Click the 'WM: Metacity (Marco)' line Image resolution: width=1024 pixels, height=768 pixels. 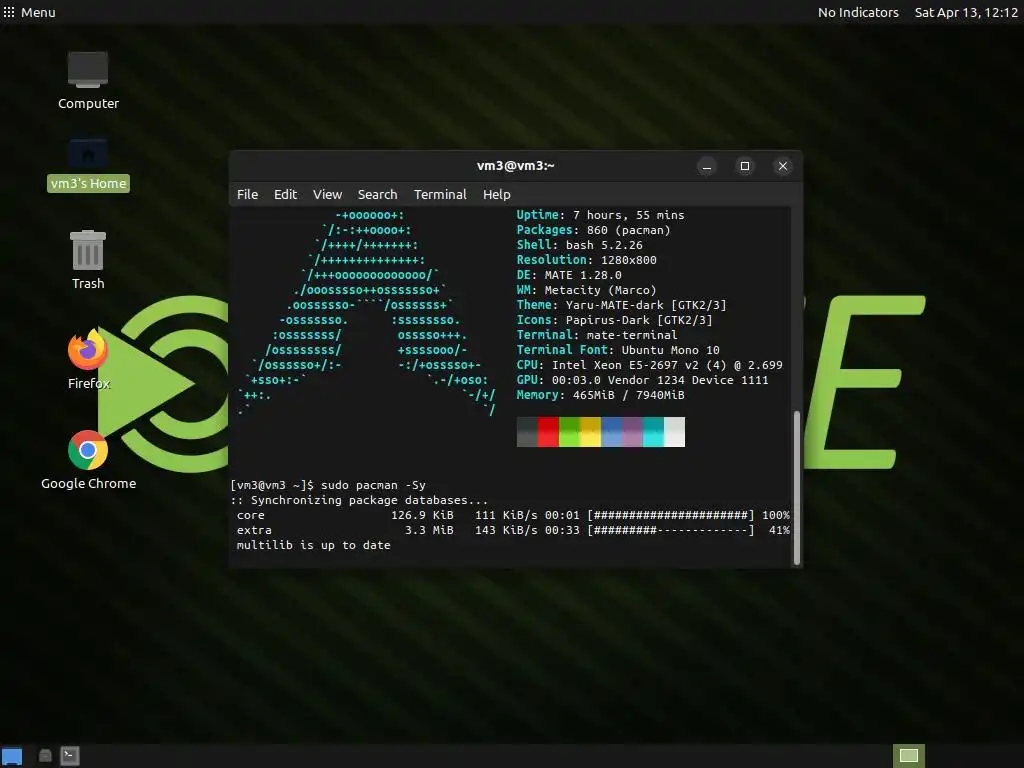586,290
